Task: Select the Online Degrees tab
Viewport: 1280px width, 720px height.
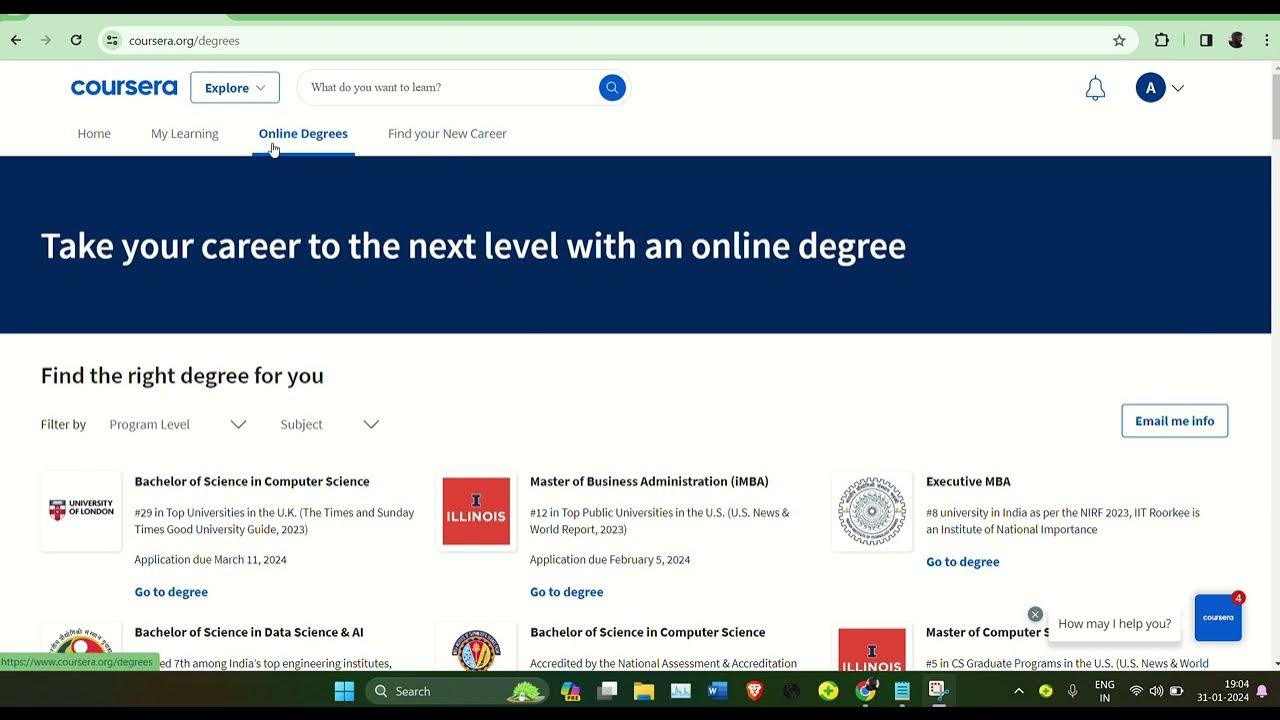Action: click(x=303, y=133)
